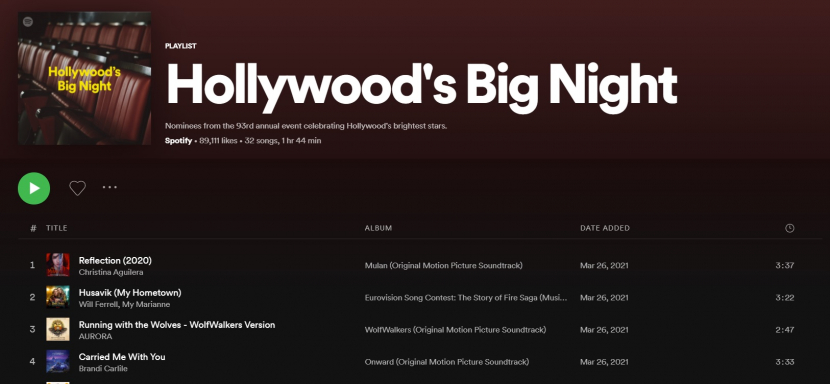This screenshot has width=830, height=384.
Task: Click the Running with the Wolves thumbnail
Action: coord(58,329)
